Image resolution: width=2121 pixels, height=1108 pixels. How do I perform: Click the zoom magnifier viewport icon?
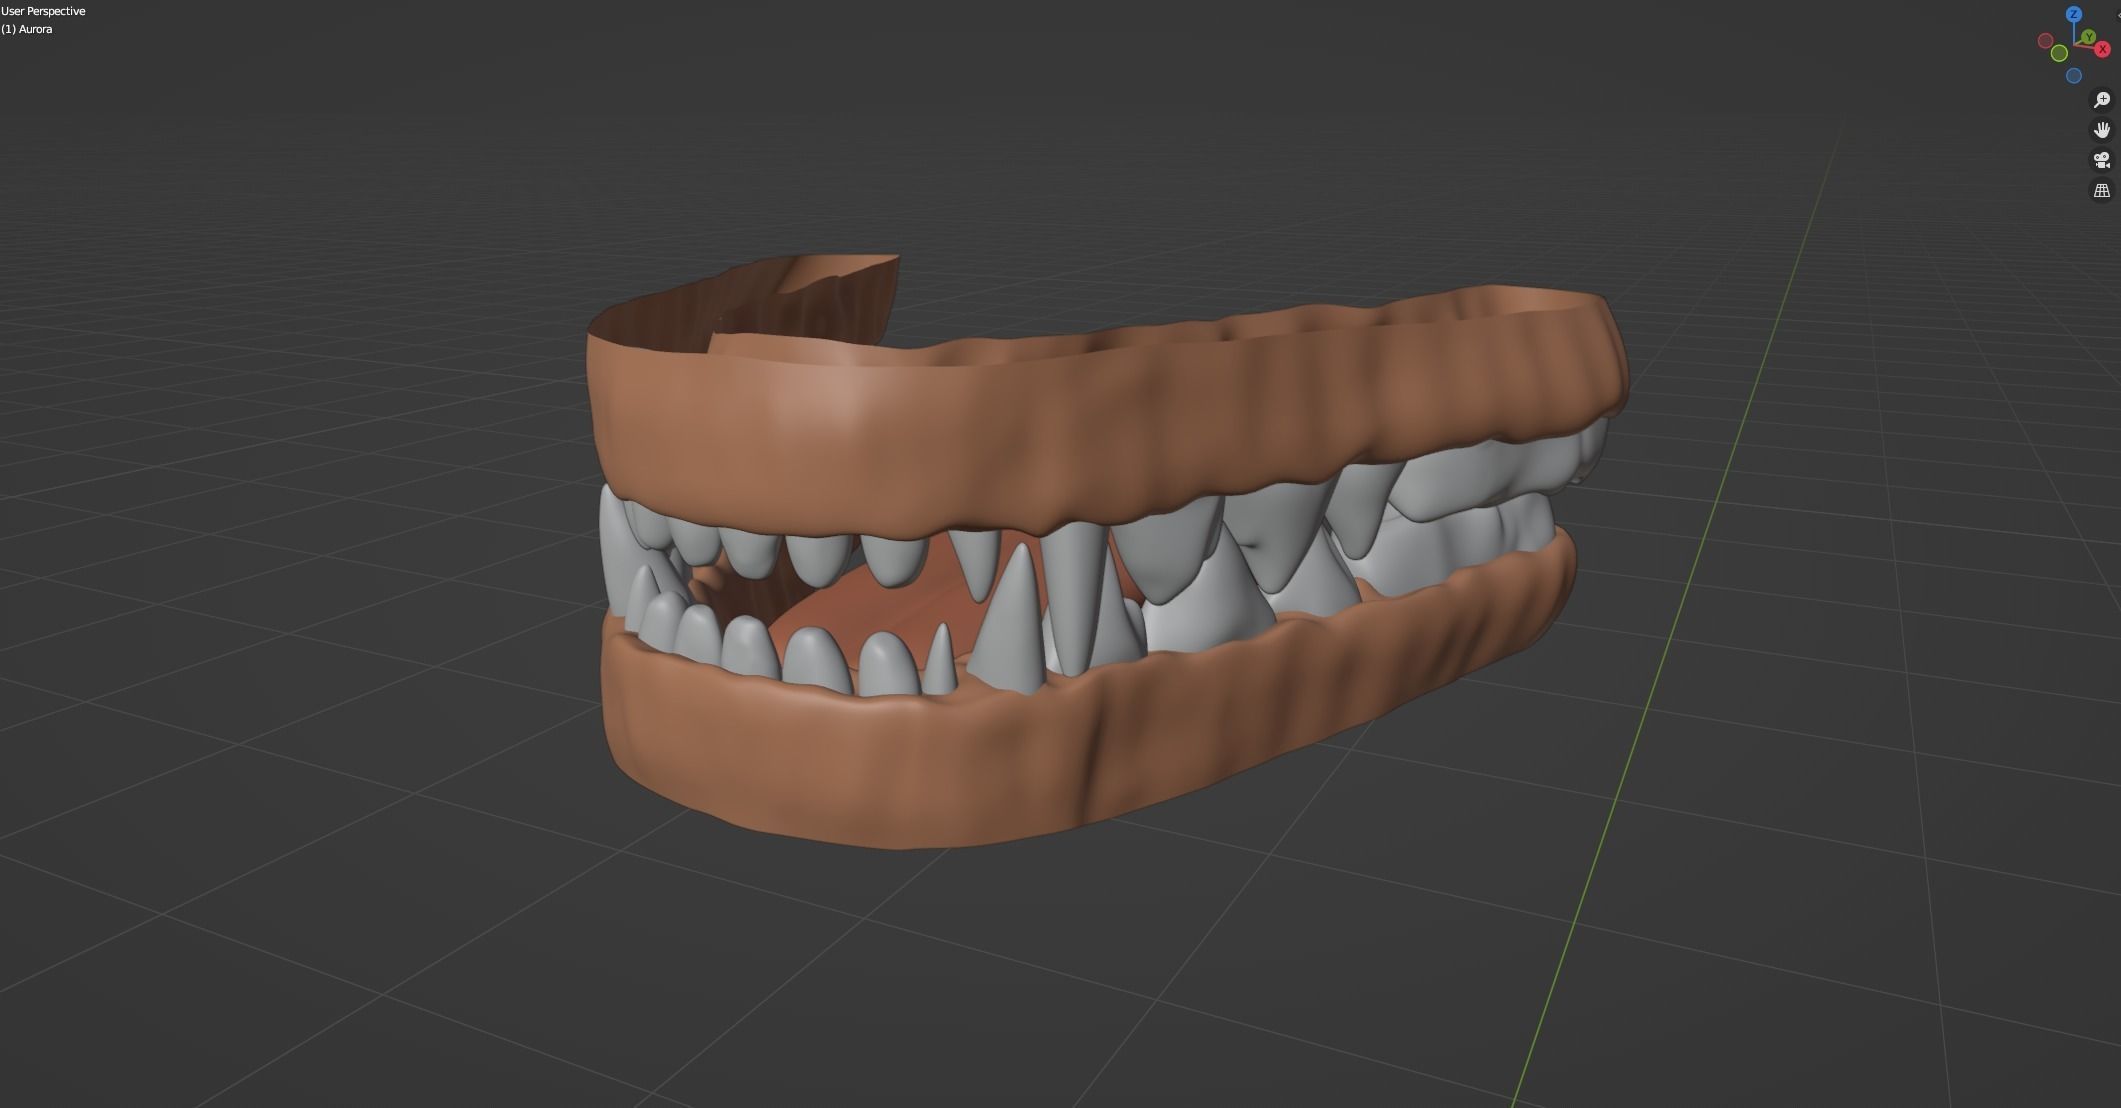click(x=2101, y=100)
